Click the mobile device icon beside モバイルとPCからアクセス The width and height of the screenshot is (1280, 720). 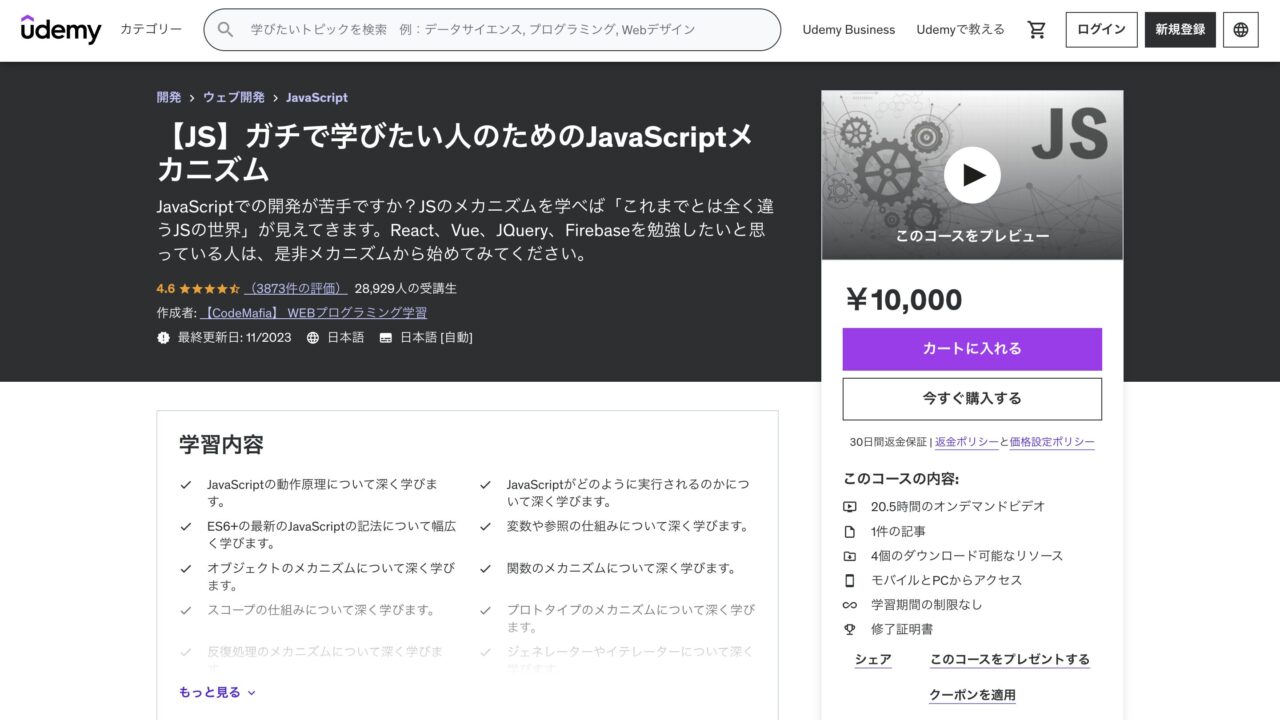coord(849,580)
